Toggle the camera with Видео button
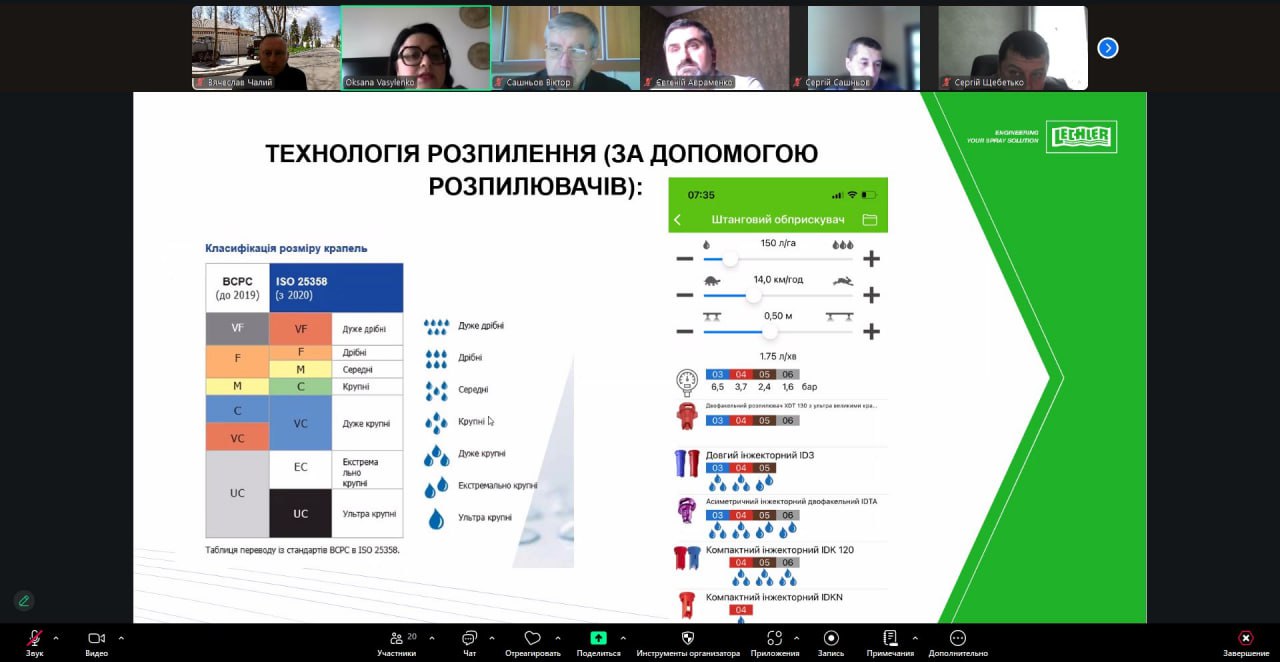The height and width of the screenshot is (662, 1280). (96, 638)
